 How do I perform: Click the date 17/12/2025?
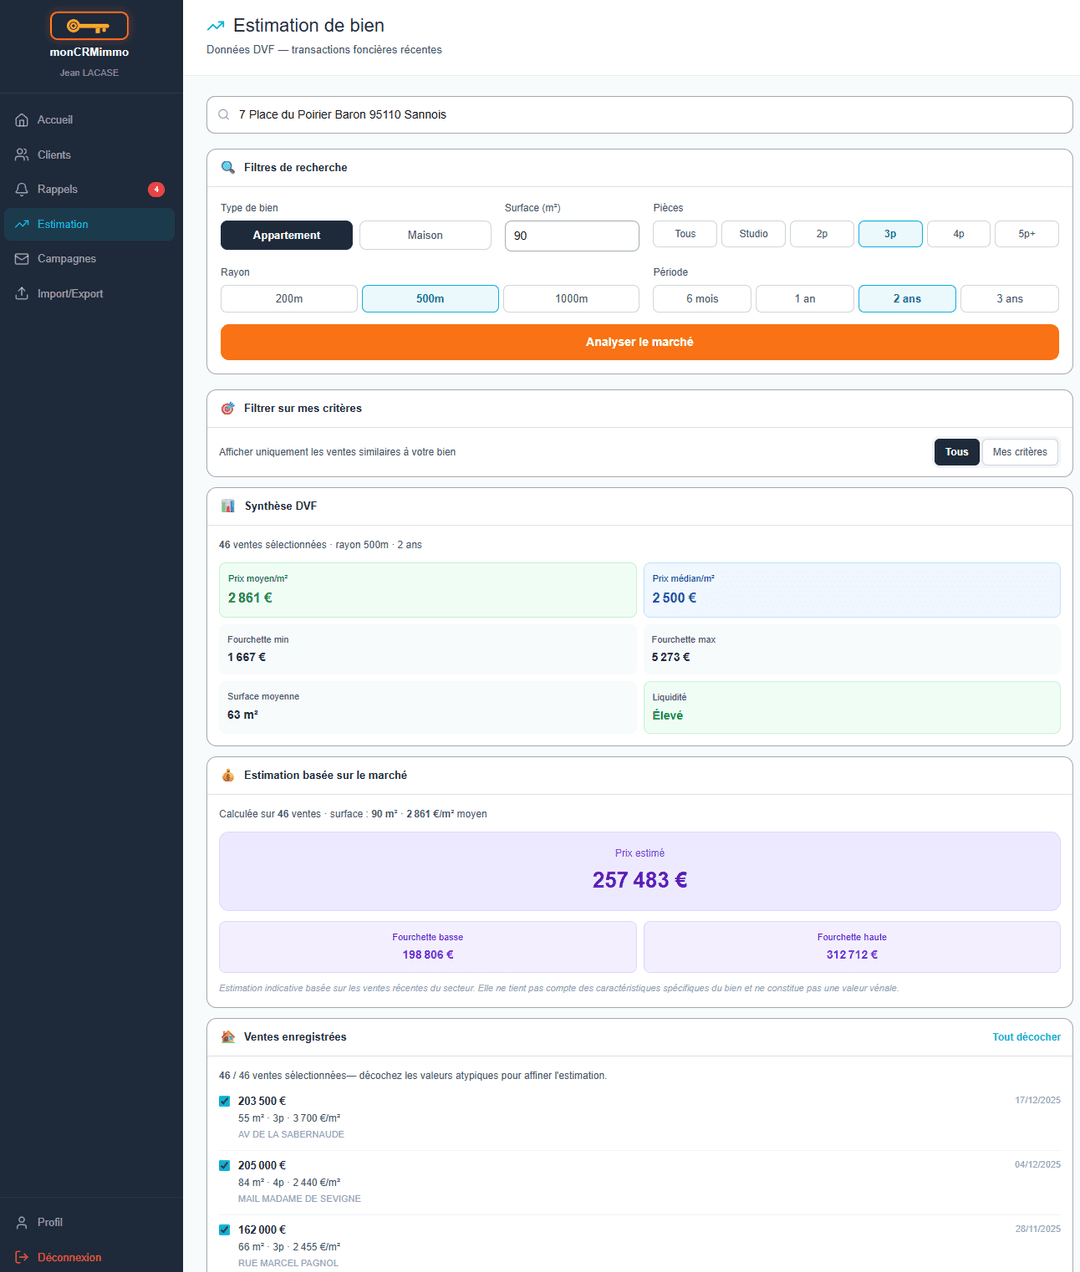(1038, 1100)
